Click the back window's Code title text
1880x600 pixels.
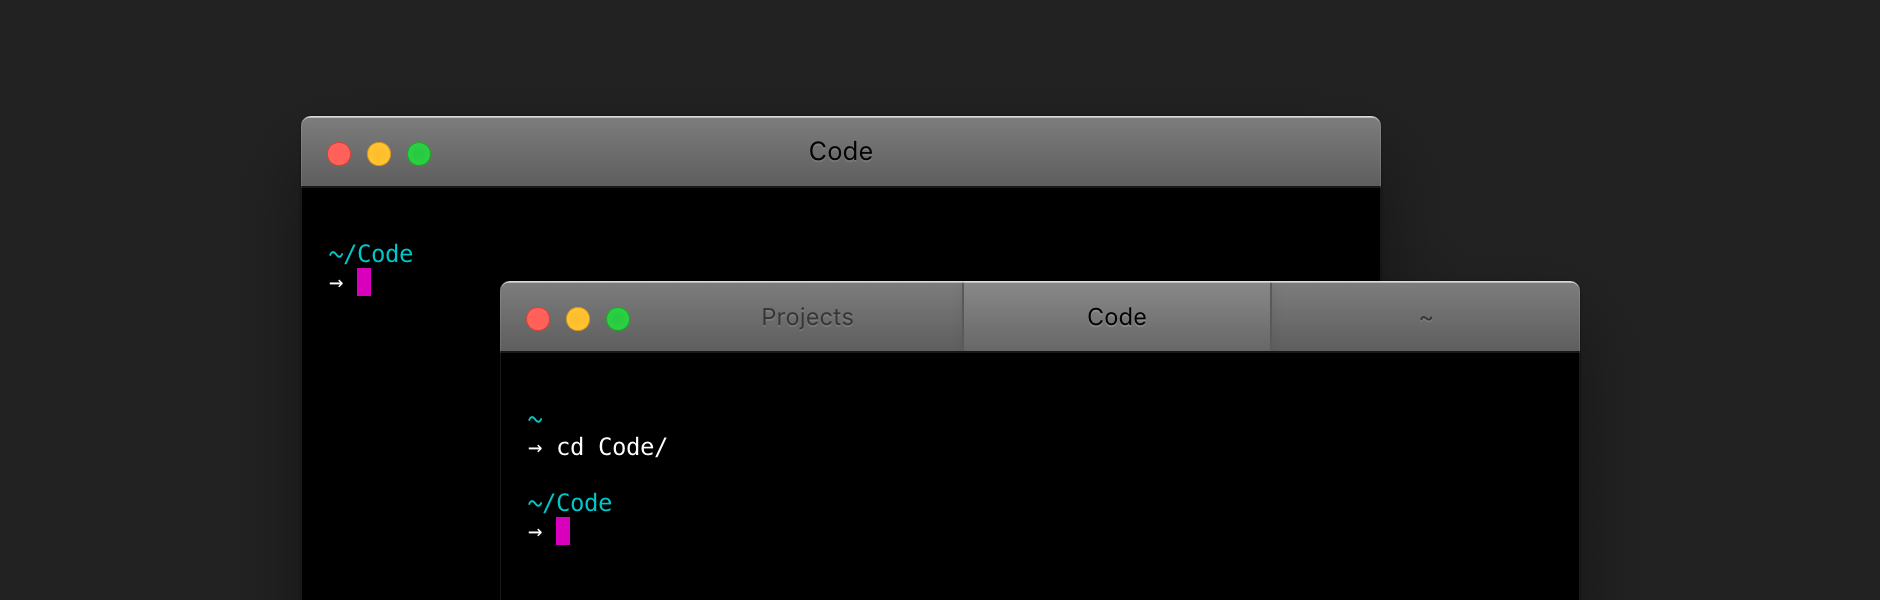tap(841, 151)
